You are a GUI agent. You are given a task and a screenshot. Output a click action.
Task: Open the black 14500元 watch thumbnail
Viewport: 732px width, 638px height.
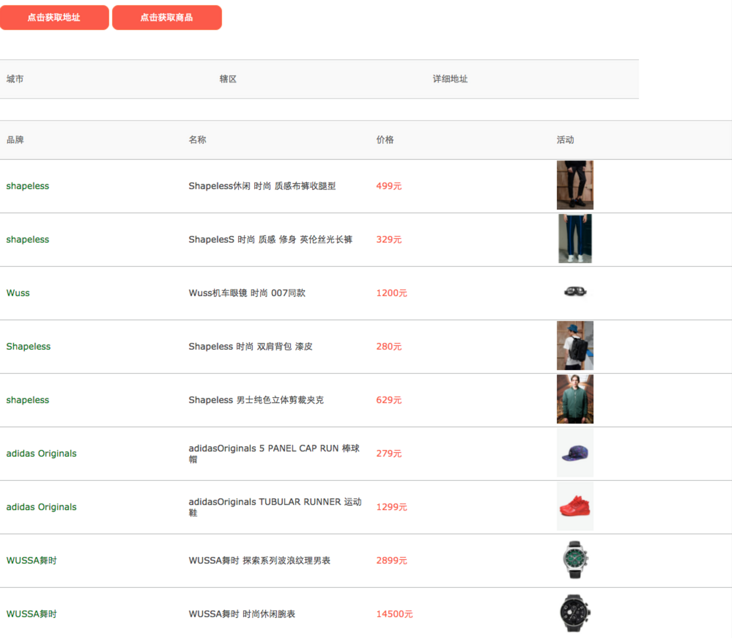[575, 613]
